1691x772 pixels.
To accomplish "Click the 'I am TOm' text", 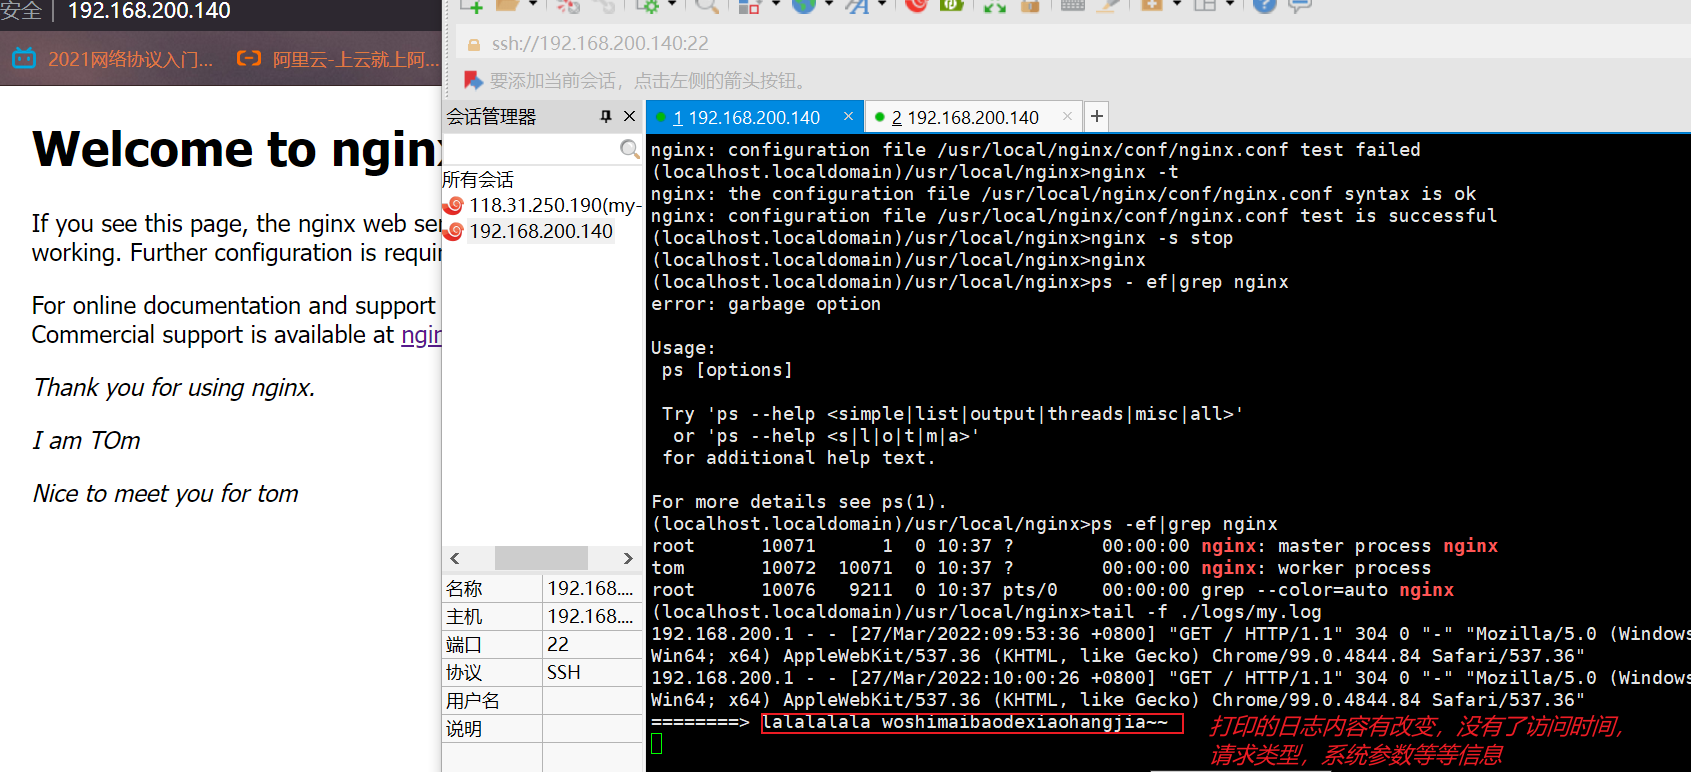I will (87, 440).
